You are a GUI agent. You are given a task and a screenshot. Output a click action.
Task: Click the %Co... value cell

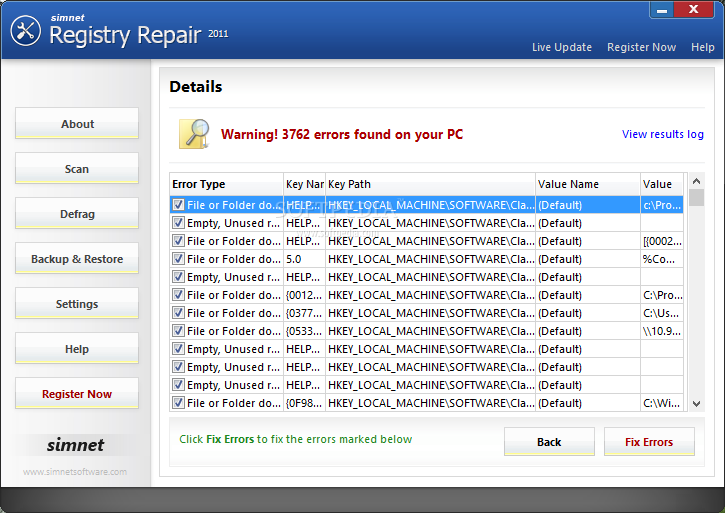tap(662, 259)
